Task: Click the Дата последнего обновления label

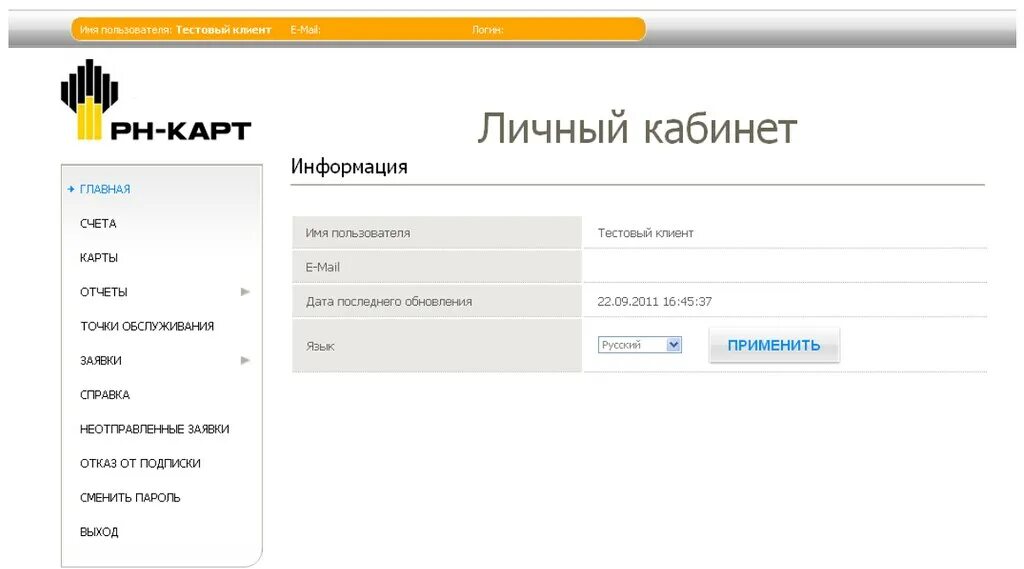Action: point(389,302)
